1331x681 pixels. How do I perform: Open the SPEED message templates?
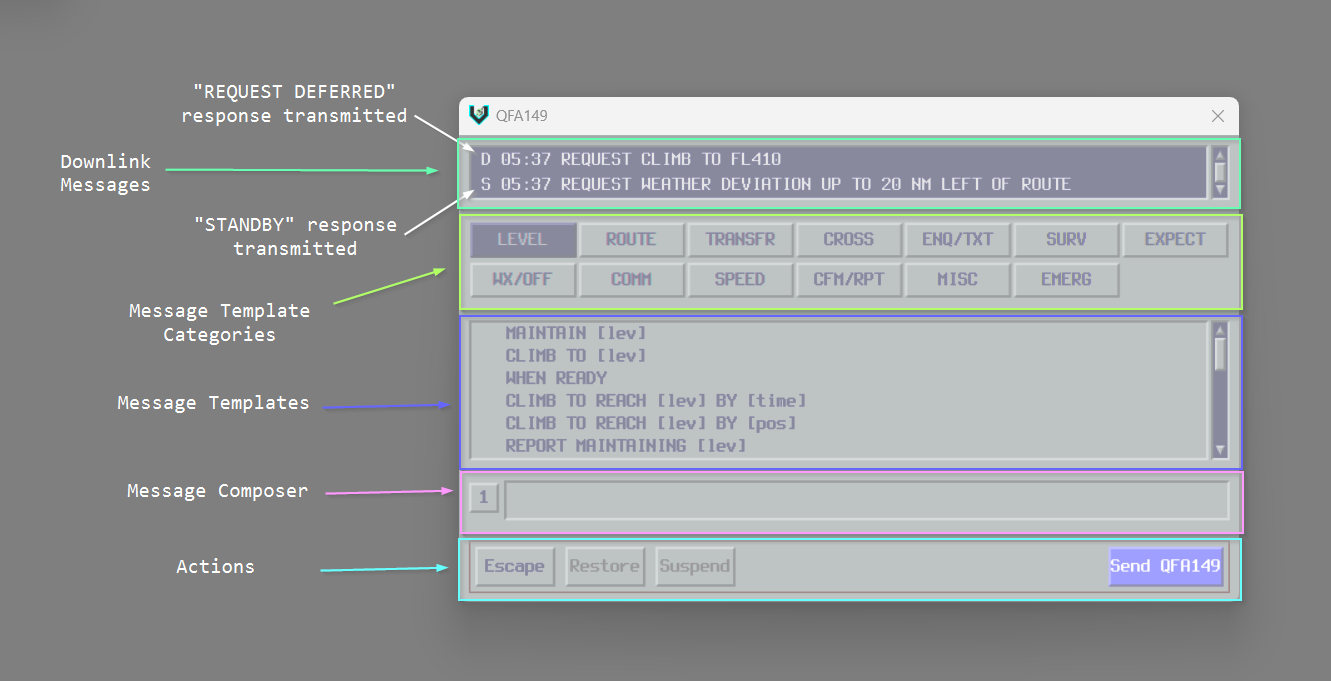click(x=740, y=279)
